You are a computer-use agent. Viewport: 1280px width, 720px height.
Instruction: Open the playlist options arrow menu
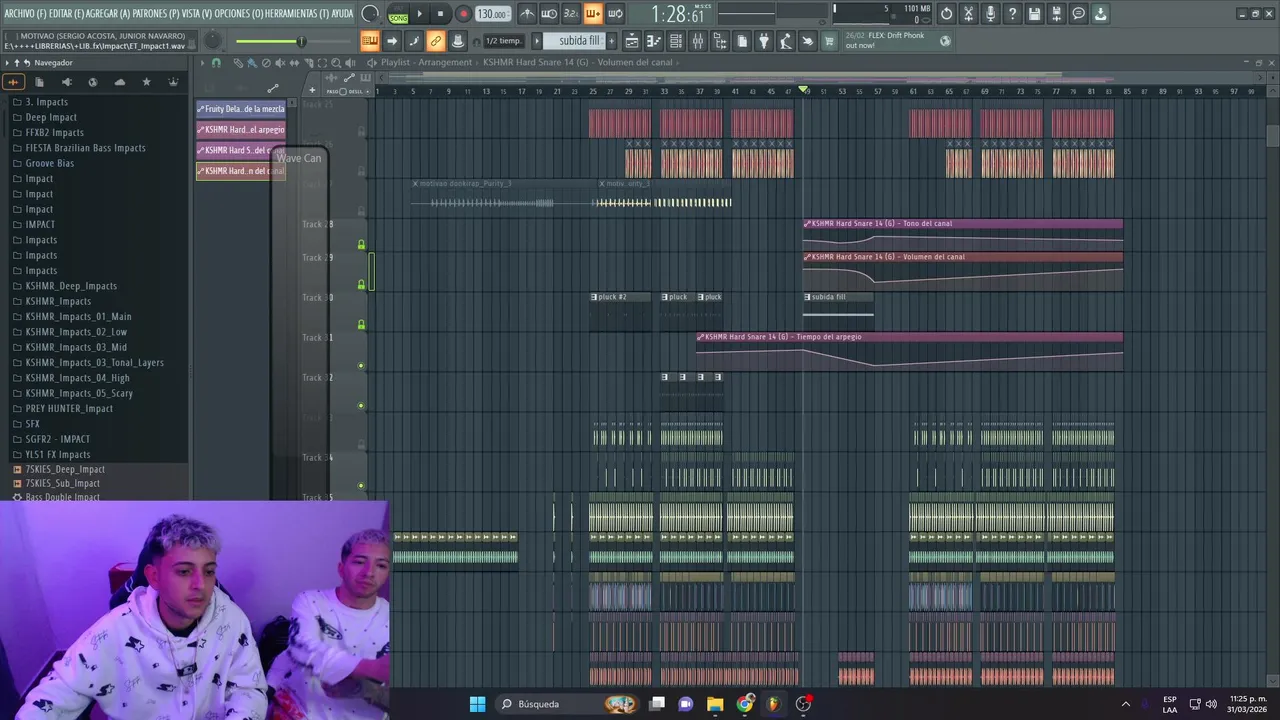[x=202, y=62]
